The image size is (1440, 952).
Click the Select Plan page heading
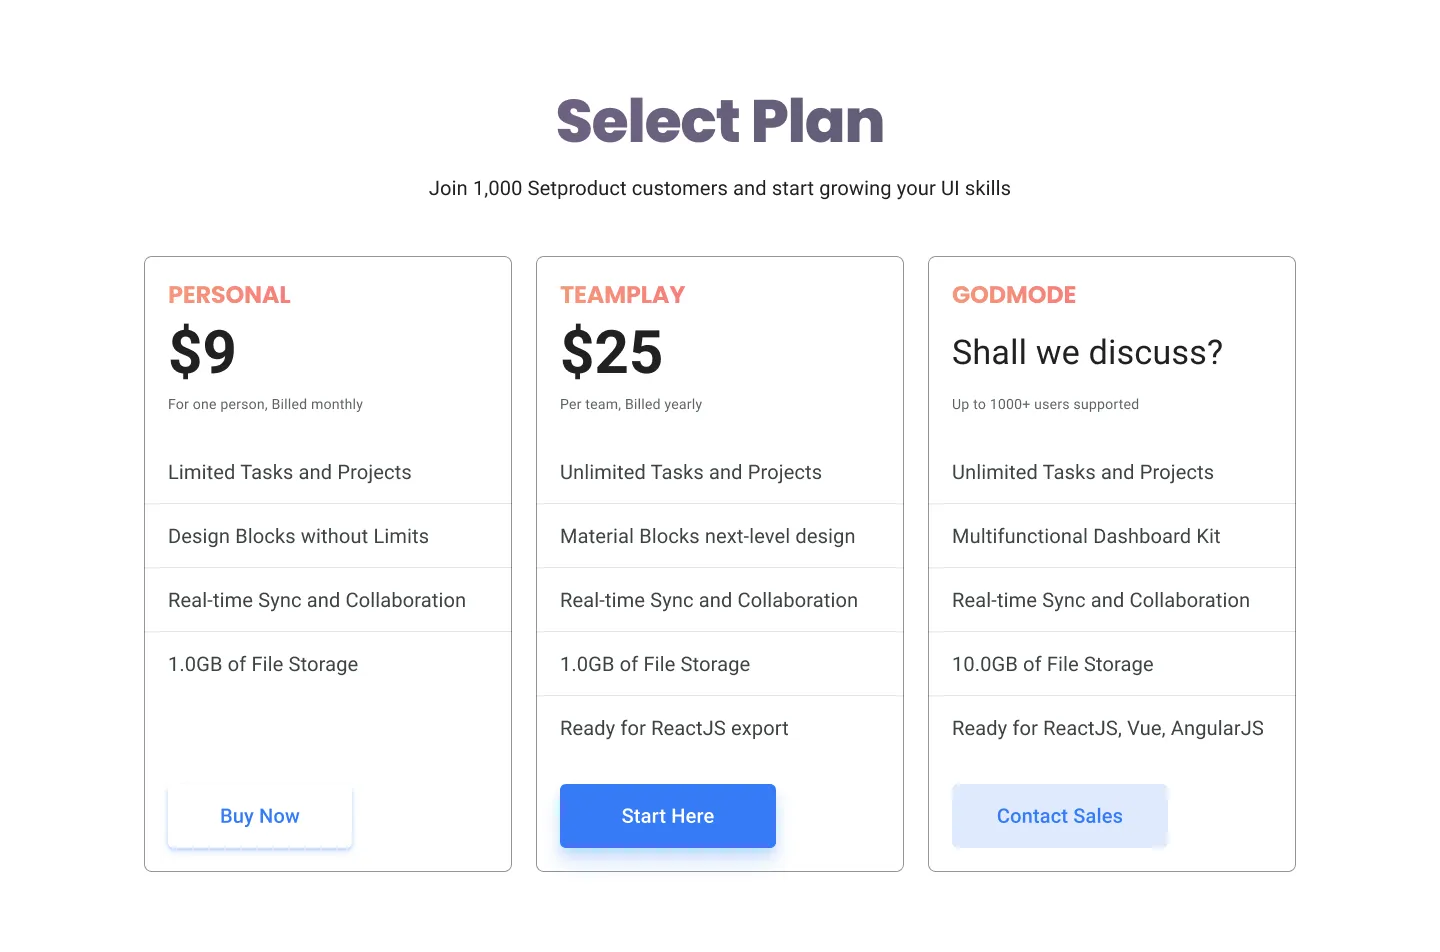coord(720,121)
